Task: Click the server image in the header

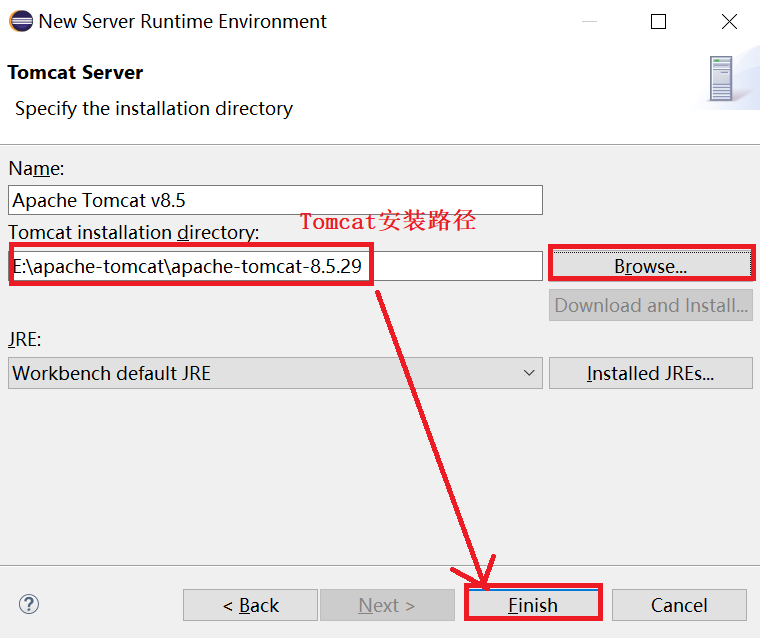Action: coord(721,79)
